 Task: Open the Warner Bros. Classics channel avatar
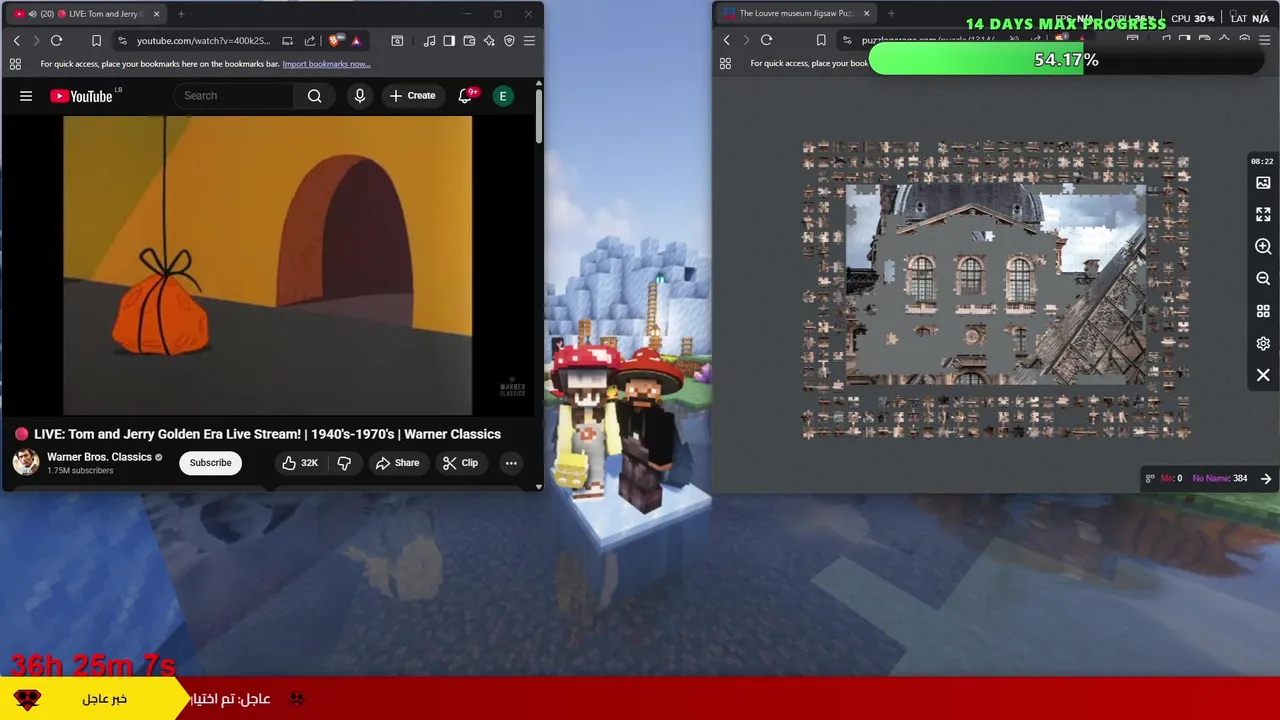[26, 462]
